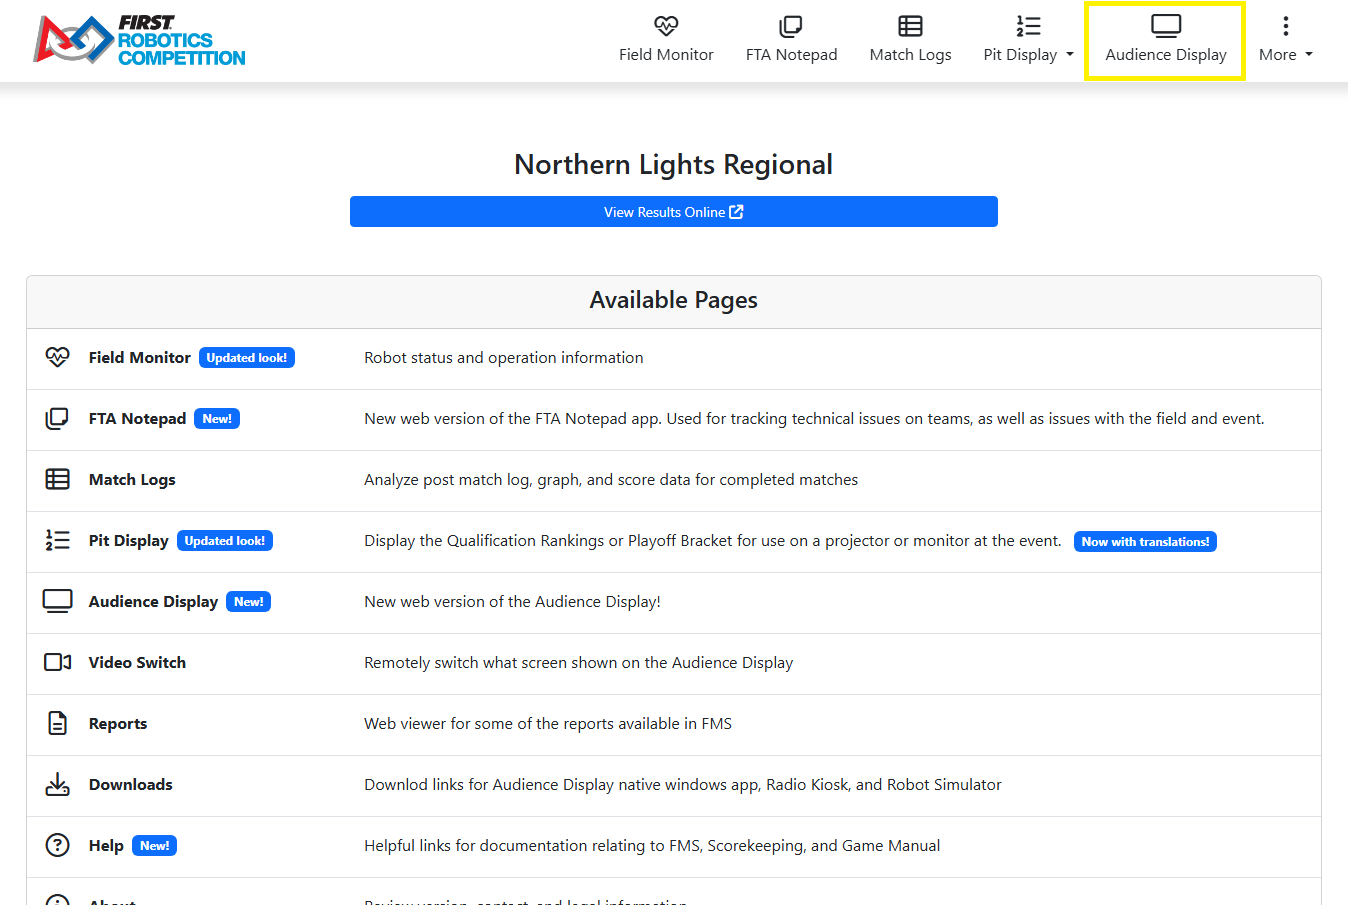Click the Pit Display list icon in navbar

pos(1028,26)
